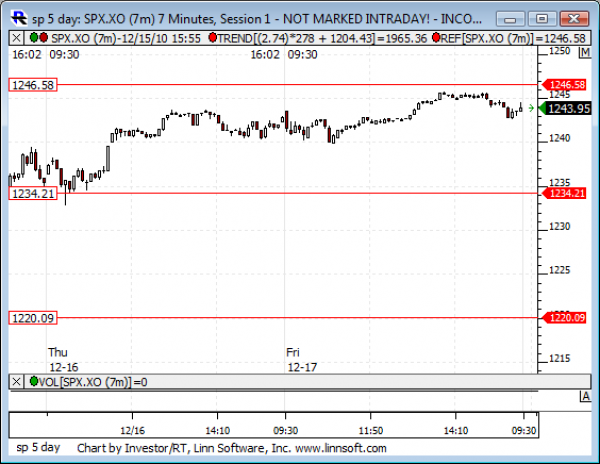Viewport: 600px width, 464px height.
Task: Click the red 1234.21 price scale tag
Action: point(564,193)
